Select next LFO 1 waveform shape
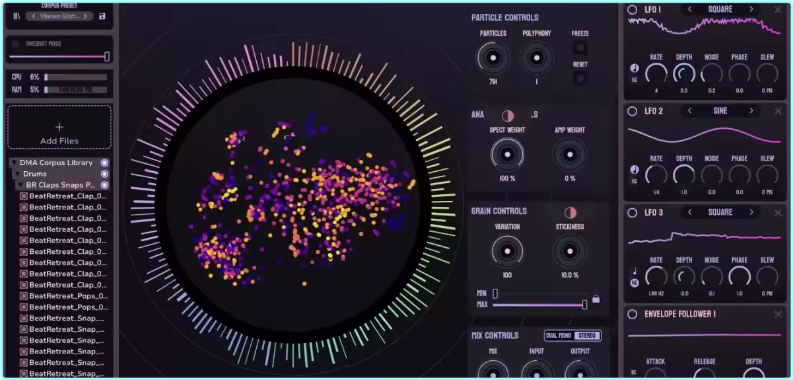 (752, 10)
